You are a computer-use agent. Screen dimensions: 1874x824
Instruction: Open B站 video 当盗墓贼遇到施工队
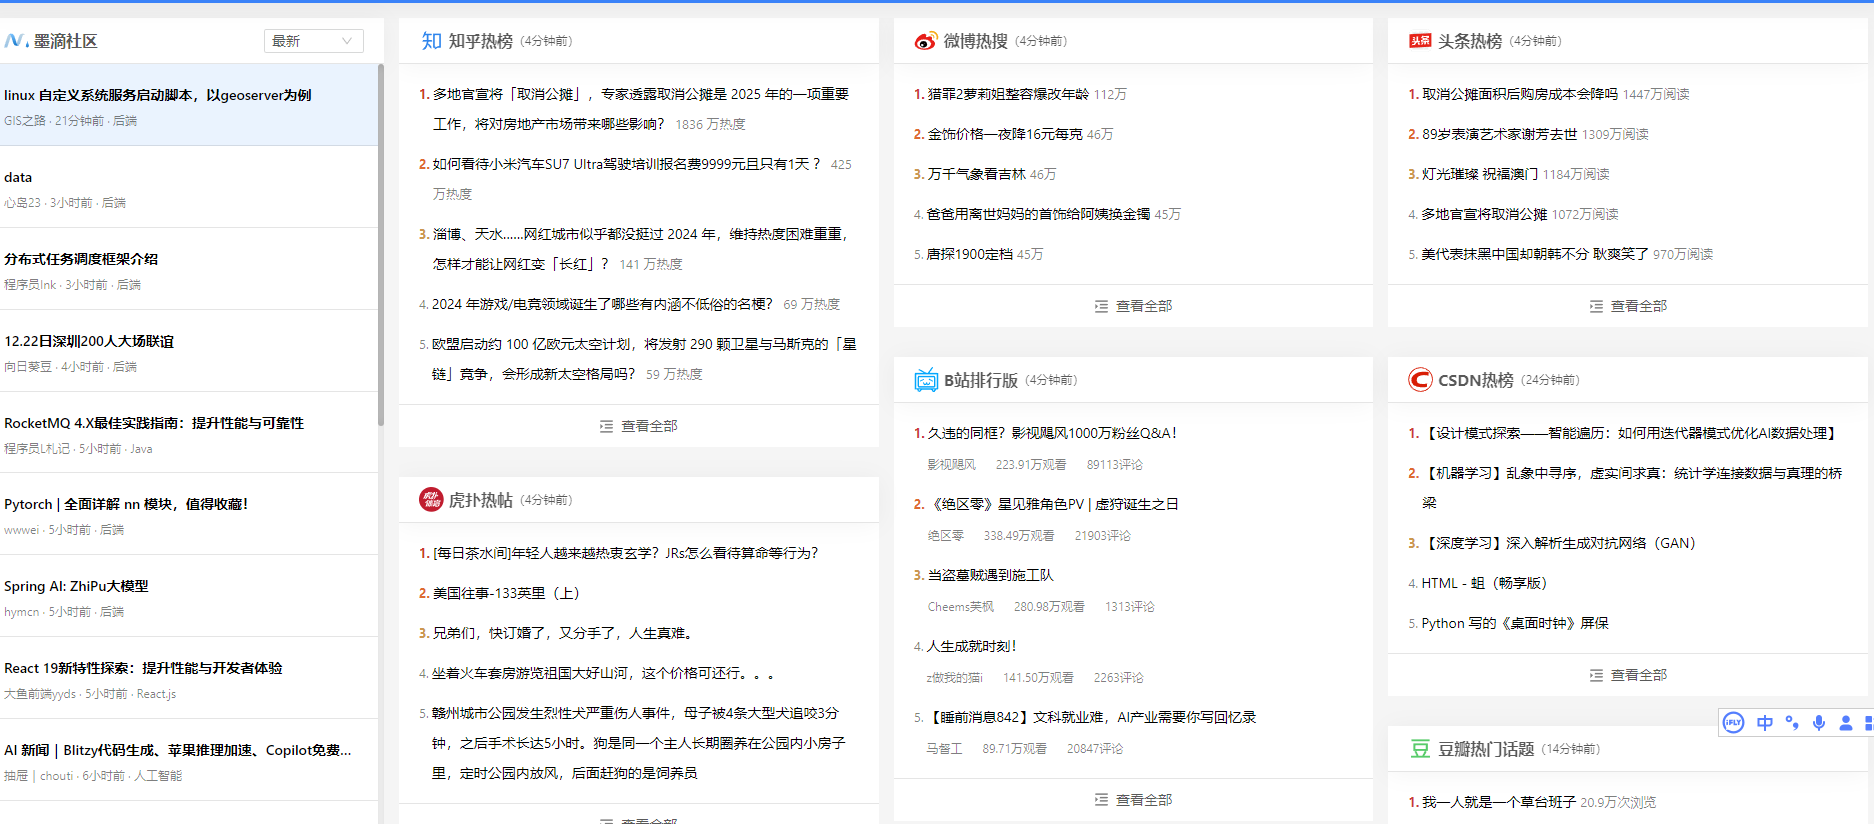pyautogui.click(x=990, y=575)
